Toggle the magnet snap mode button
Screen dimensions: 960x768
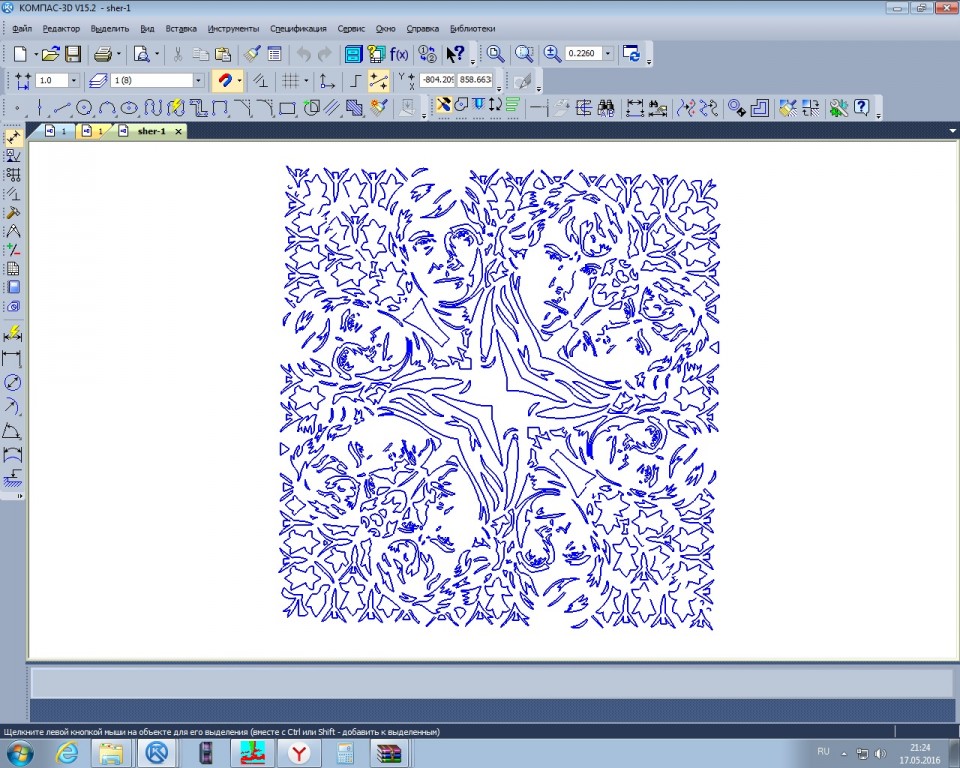(224, 81)
